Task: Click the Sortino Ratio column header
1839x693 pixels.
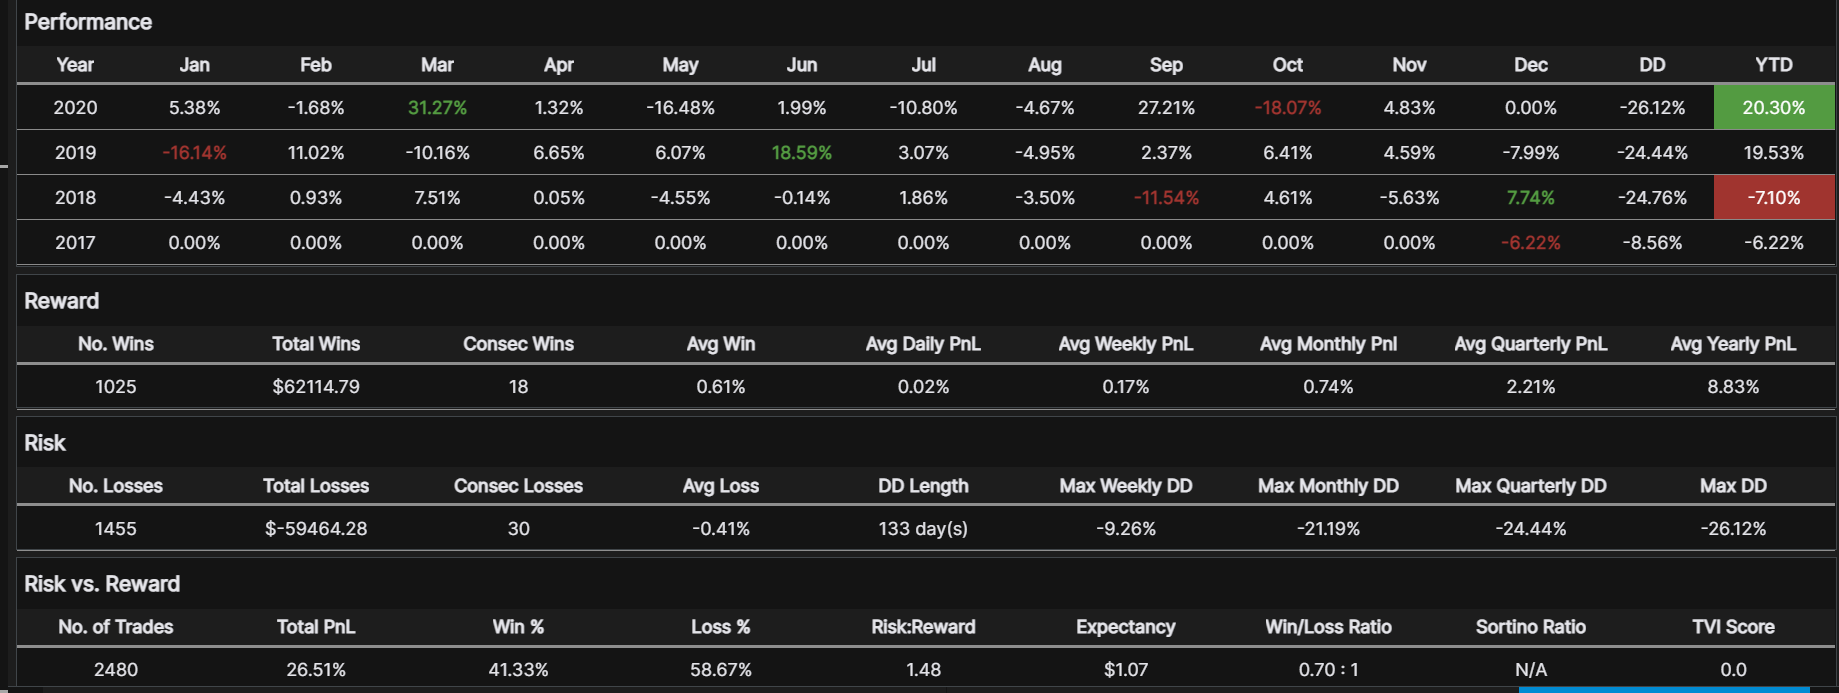Action: coord(1530,627)
